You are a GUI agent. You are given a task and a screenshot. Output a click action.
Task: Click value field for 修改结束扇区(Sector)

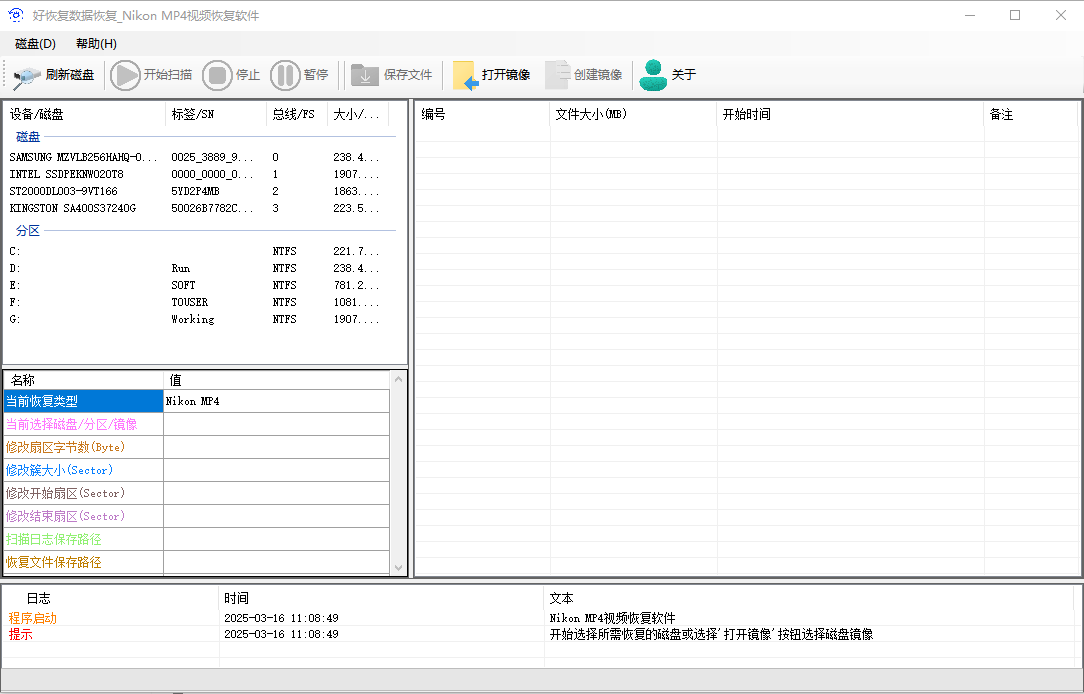(277, 516)
